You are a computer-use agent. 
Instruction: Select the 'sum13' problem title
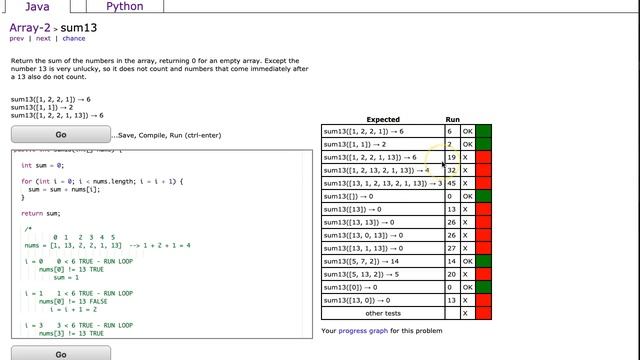pyautogui.click(x=79, y=28)
